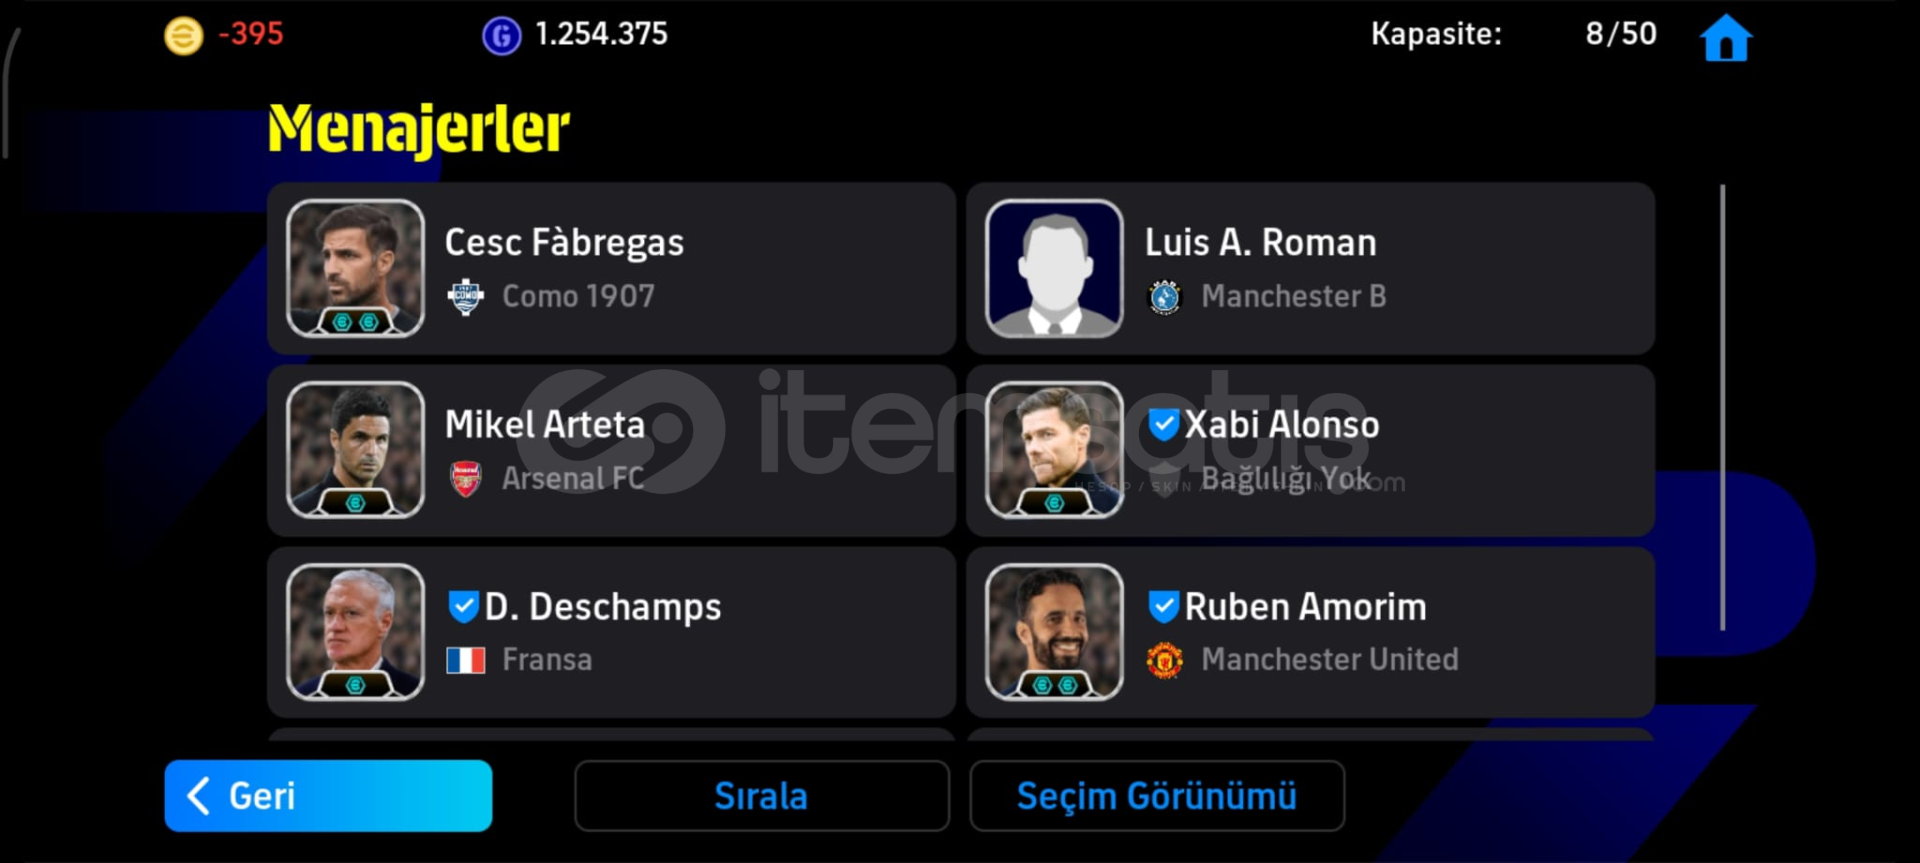Open the Sırala sort options
The image size is (1920, 863).
coord(761,796)
